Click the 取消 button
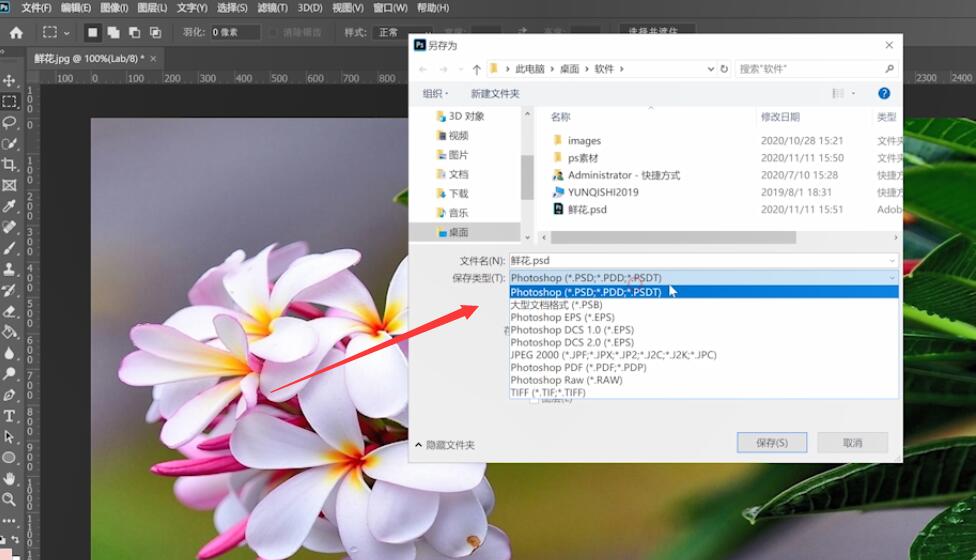The width and height of the screenshot is (976, 560). pyautogui.click(x=852, y=442)
